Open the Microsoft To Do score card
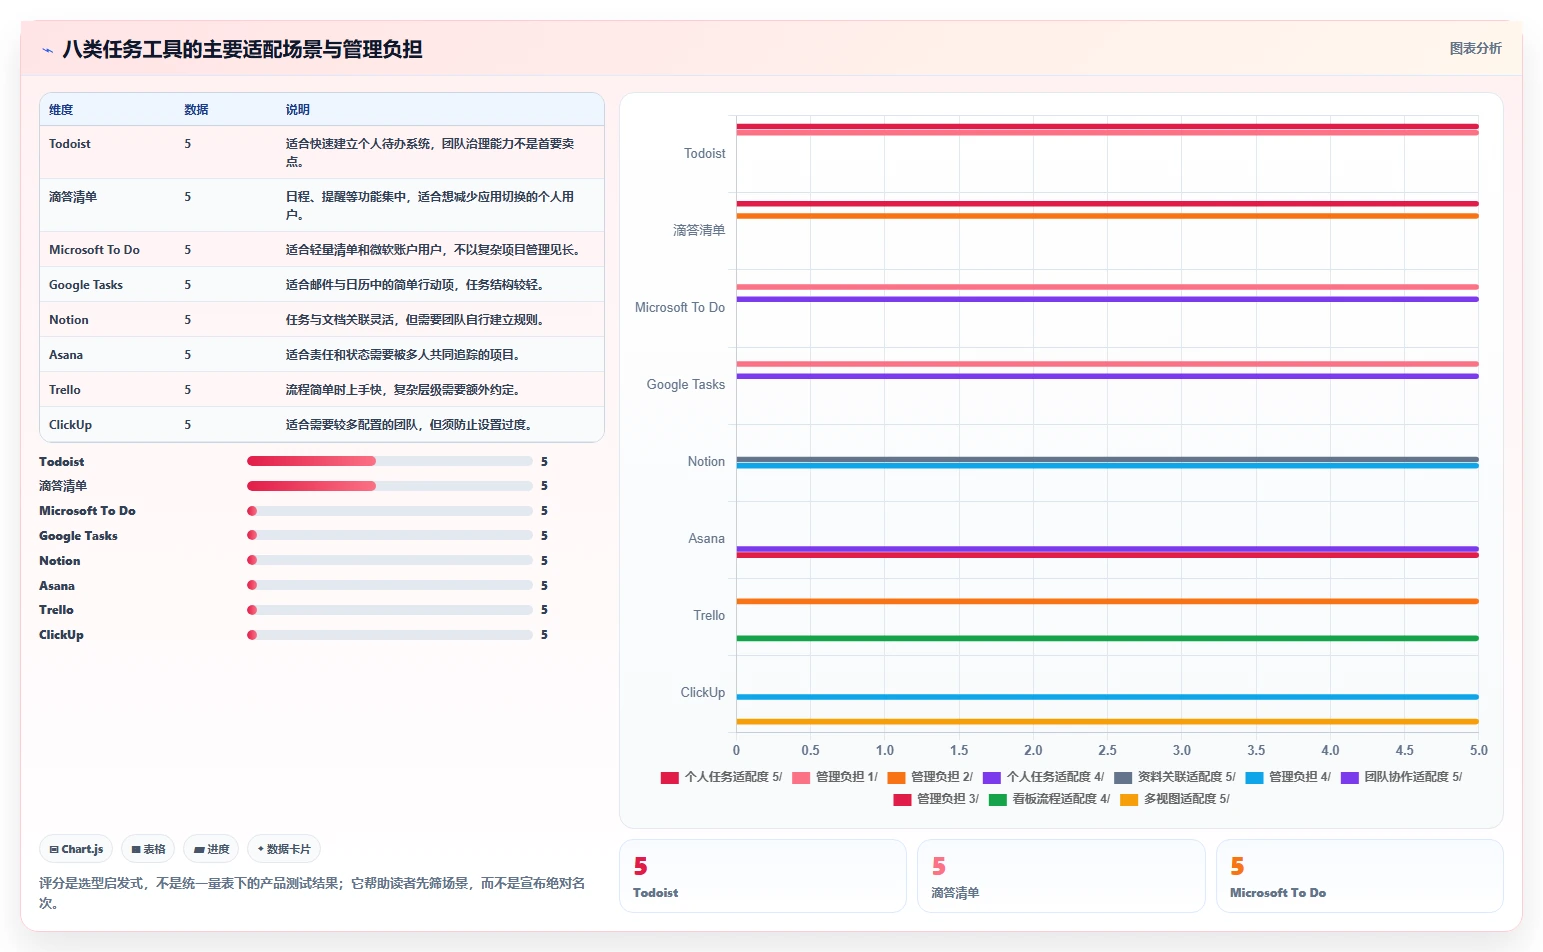1543x952 pixels. (x=1360, y=876)
